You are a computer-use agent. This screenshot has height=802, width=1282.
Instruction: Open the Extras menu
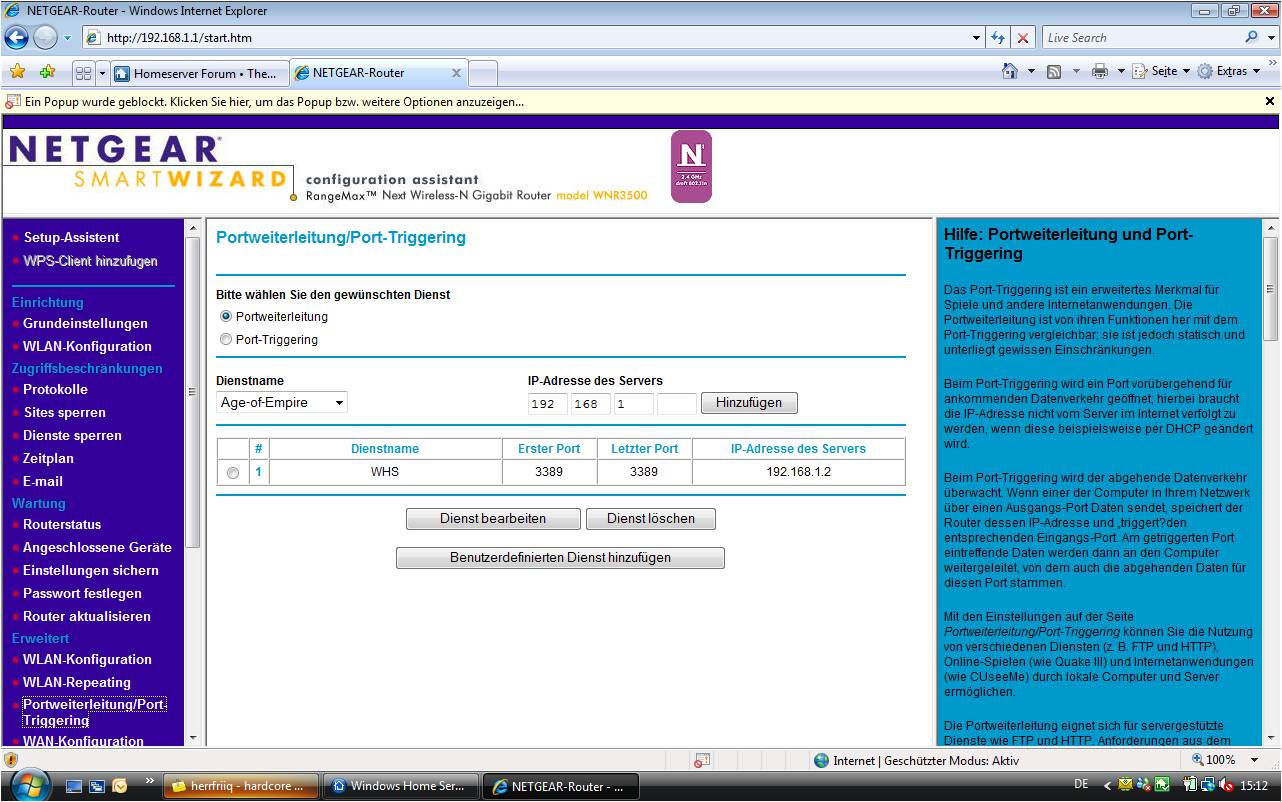(x=1229, y=71)
